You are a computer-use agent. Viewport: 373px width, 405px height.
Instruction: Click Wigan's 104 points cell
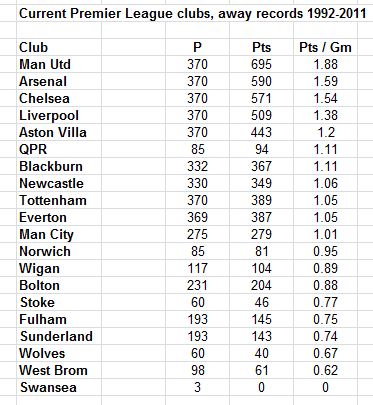tap(261, 268)
